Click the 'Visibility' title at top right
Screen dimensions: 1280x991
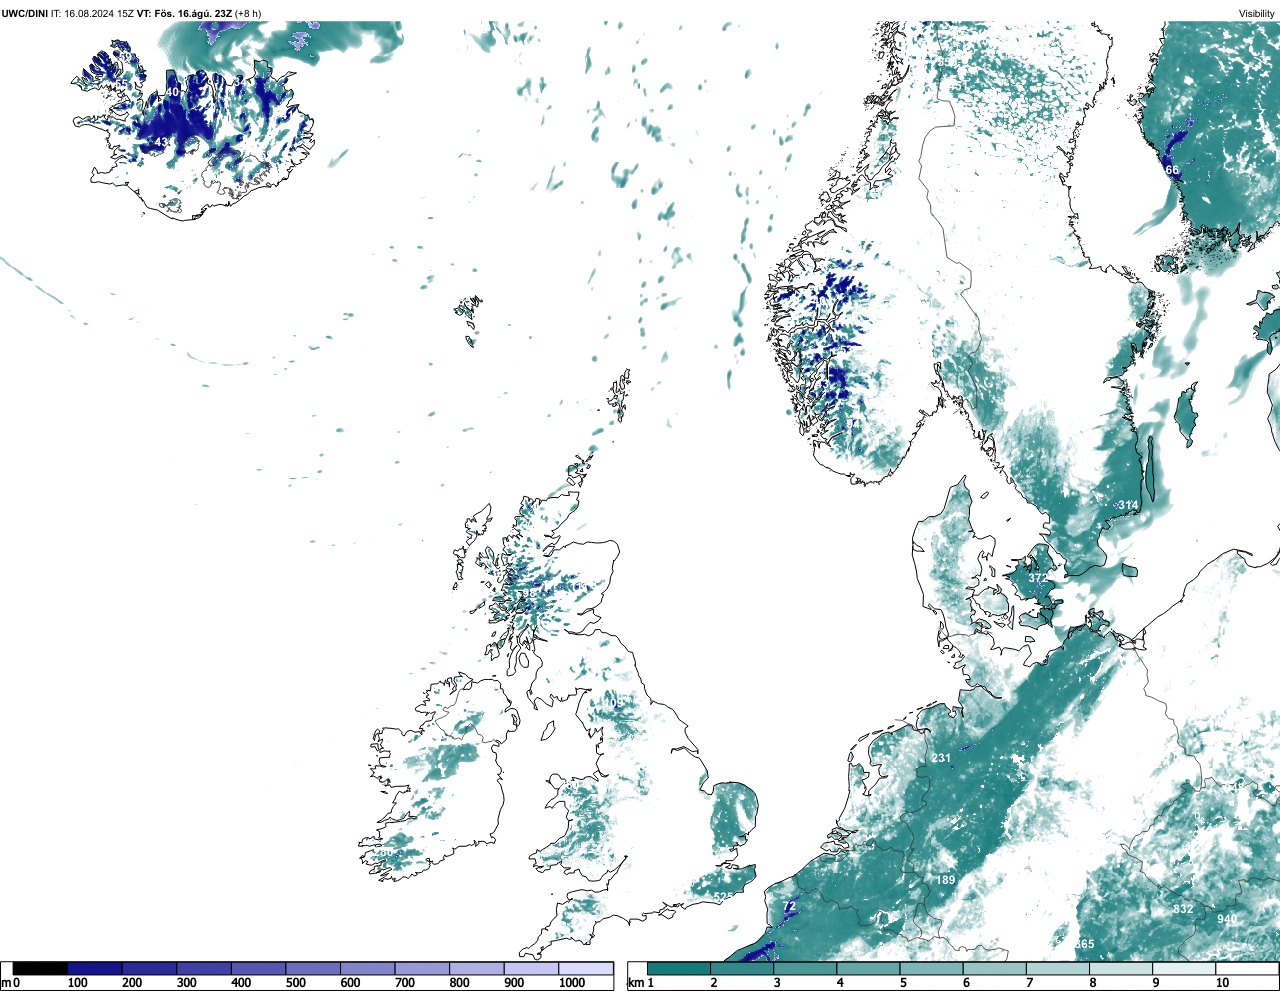point(1257,13)
